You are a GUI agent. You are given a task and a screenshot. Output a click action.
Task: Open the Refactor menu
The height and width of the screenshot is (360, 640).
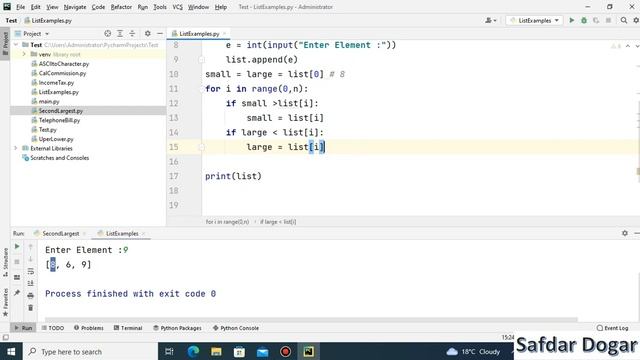pos(121,7)
